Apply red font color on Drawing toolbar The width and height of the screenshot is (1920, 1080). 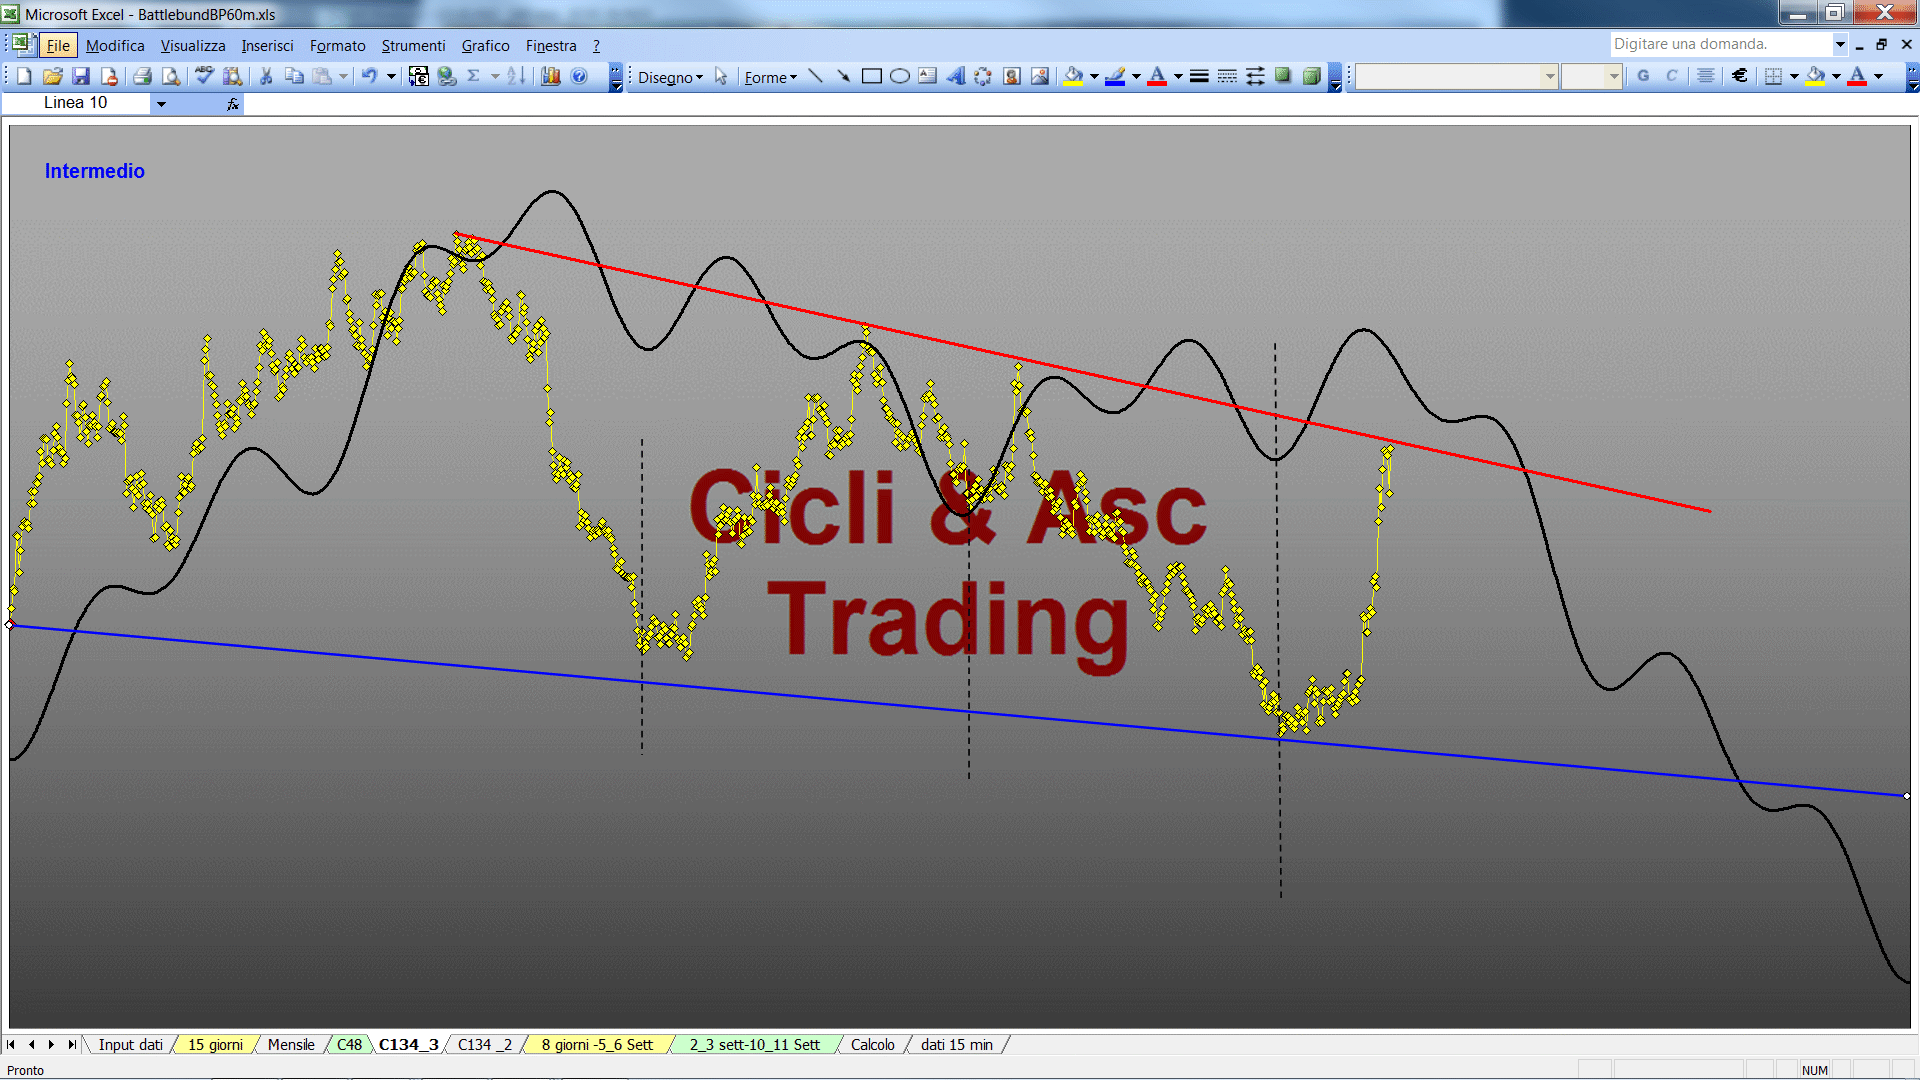click(x=1157, y=76)
